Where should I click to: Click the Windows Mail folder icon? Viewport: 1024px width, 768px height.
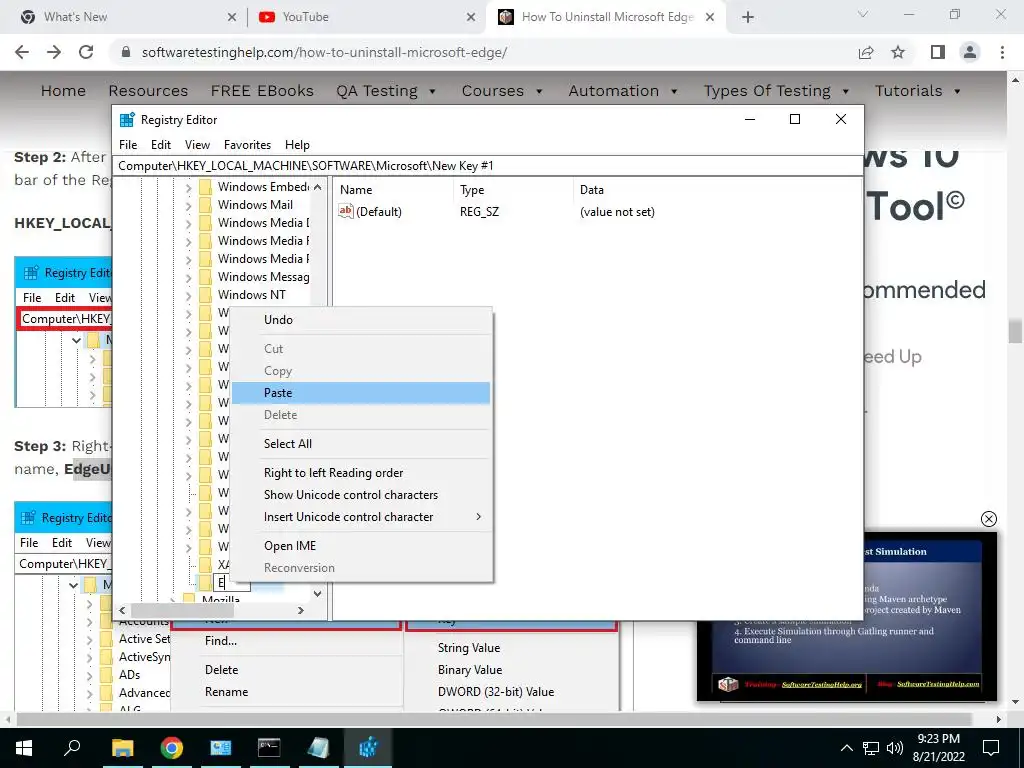[x=205, y=205]
